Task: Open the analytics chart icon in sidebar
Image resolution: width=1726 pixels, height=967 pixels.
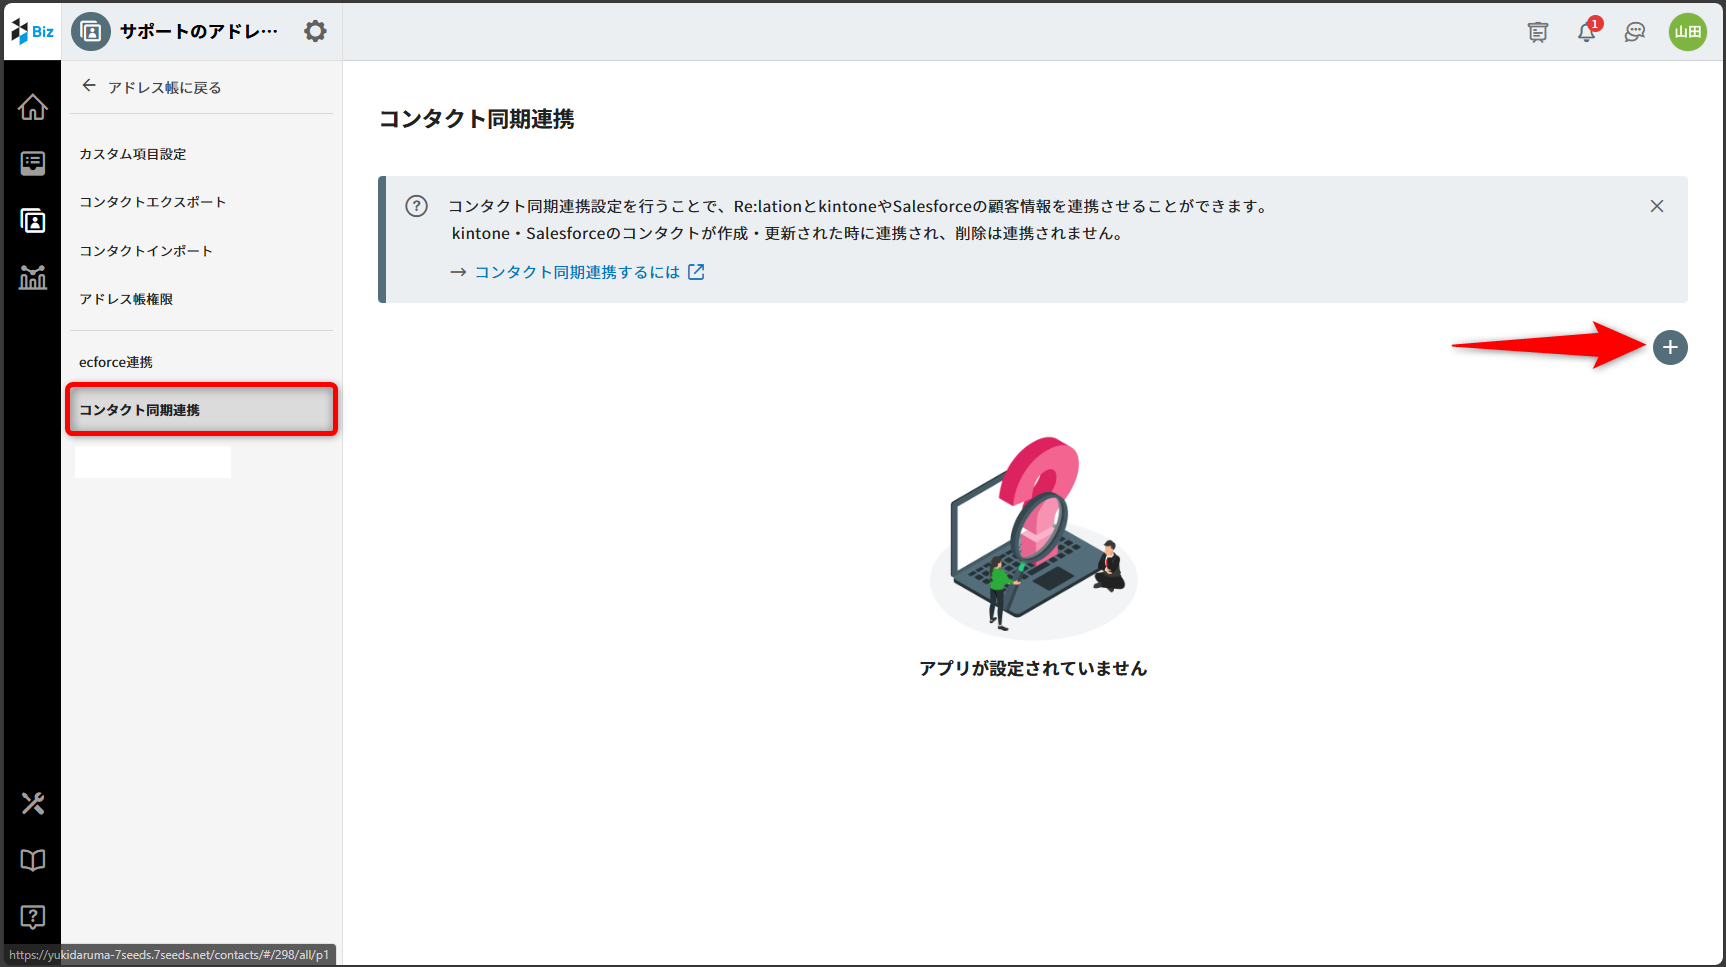Action: point(32,277)
